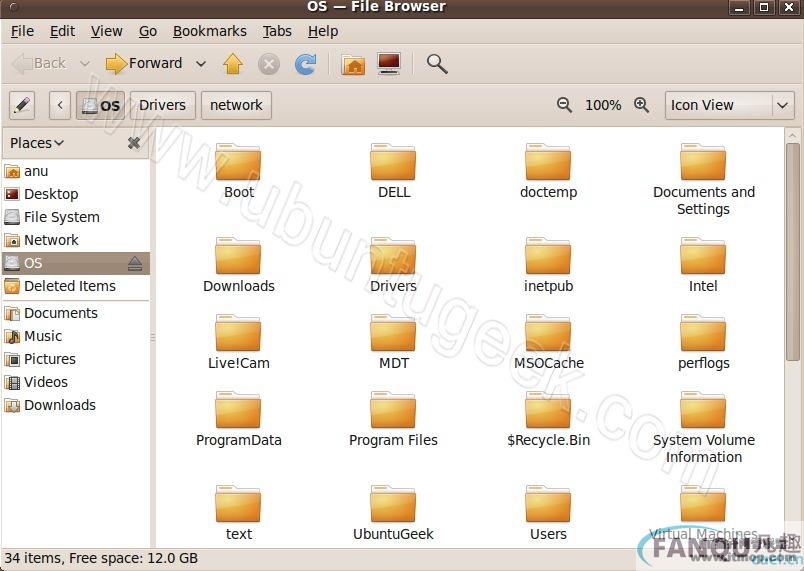The height and width of the screenshot is (571, 804).
Task: Open the Edit menu
Action: click(x=62, y=32)
